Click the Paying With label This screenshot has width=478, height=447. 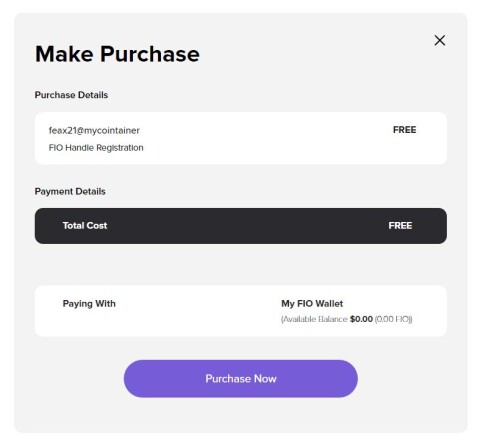click(x=89, y=304)
